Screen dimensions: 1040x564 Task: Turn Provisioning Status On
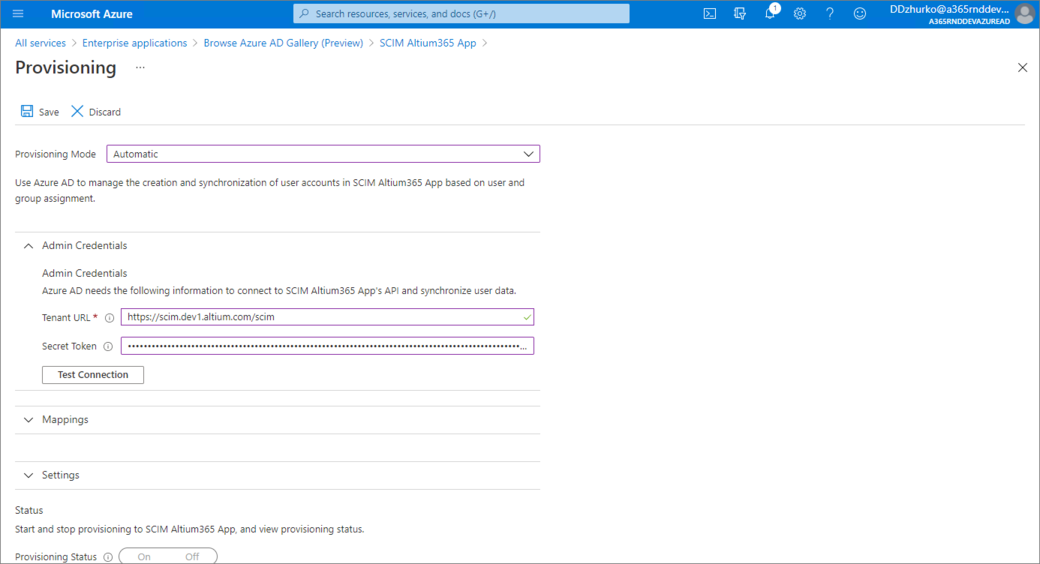click(144, 557)
